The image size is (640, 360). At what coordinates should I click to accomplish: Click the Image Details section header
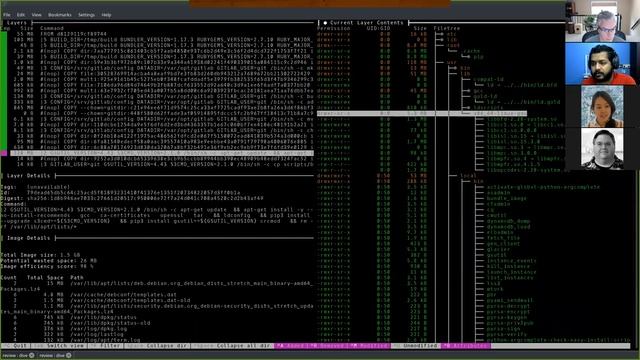coord(28,238)
